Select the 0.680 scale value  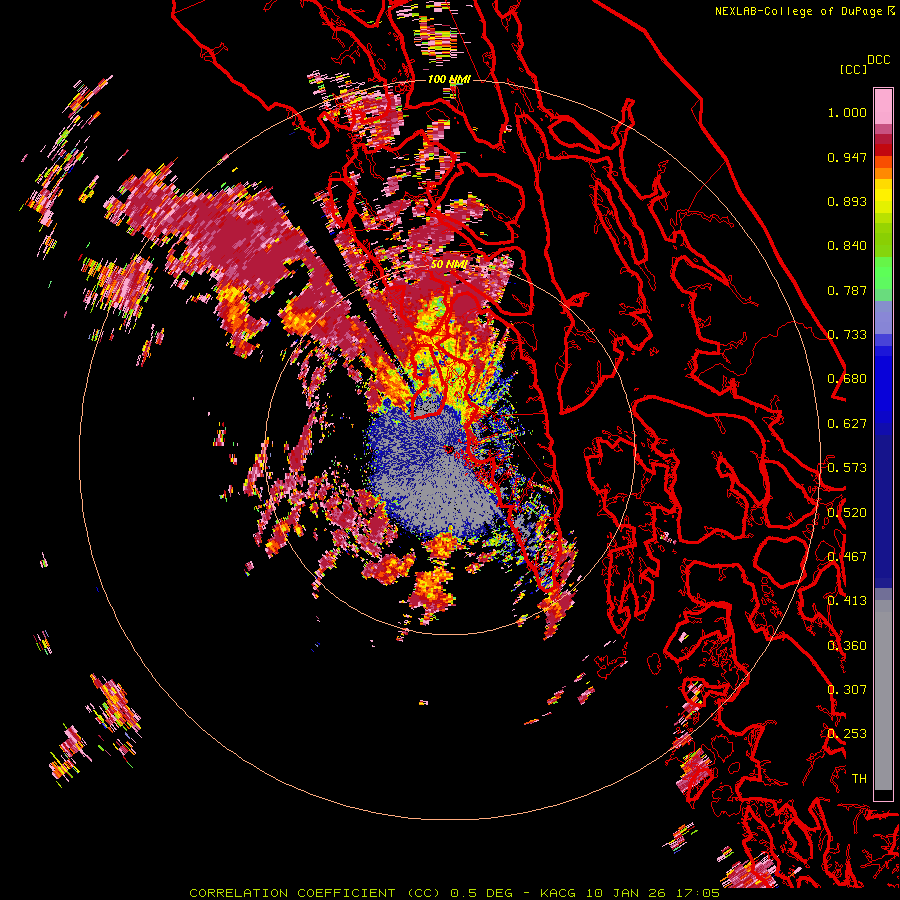click(847, 379)
